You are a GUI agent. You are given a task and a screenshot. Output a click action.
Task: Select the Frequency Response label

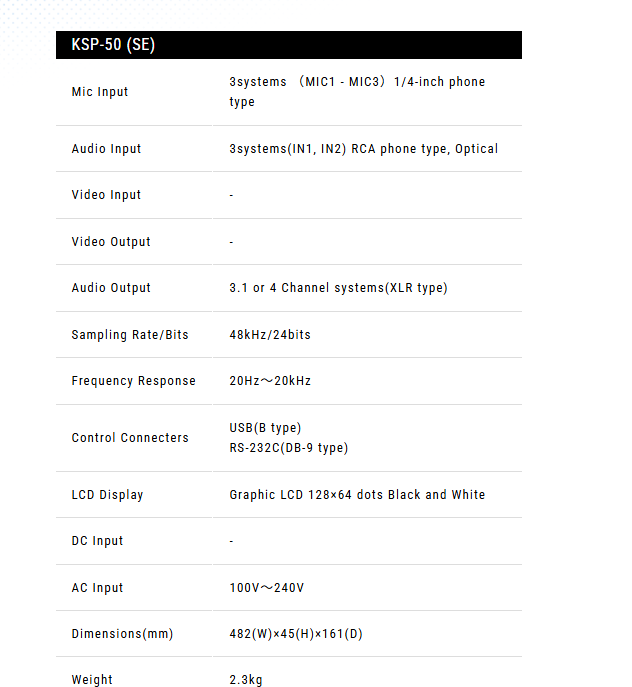(134, 381)
